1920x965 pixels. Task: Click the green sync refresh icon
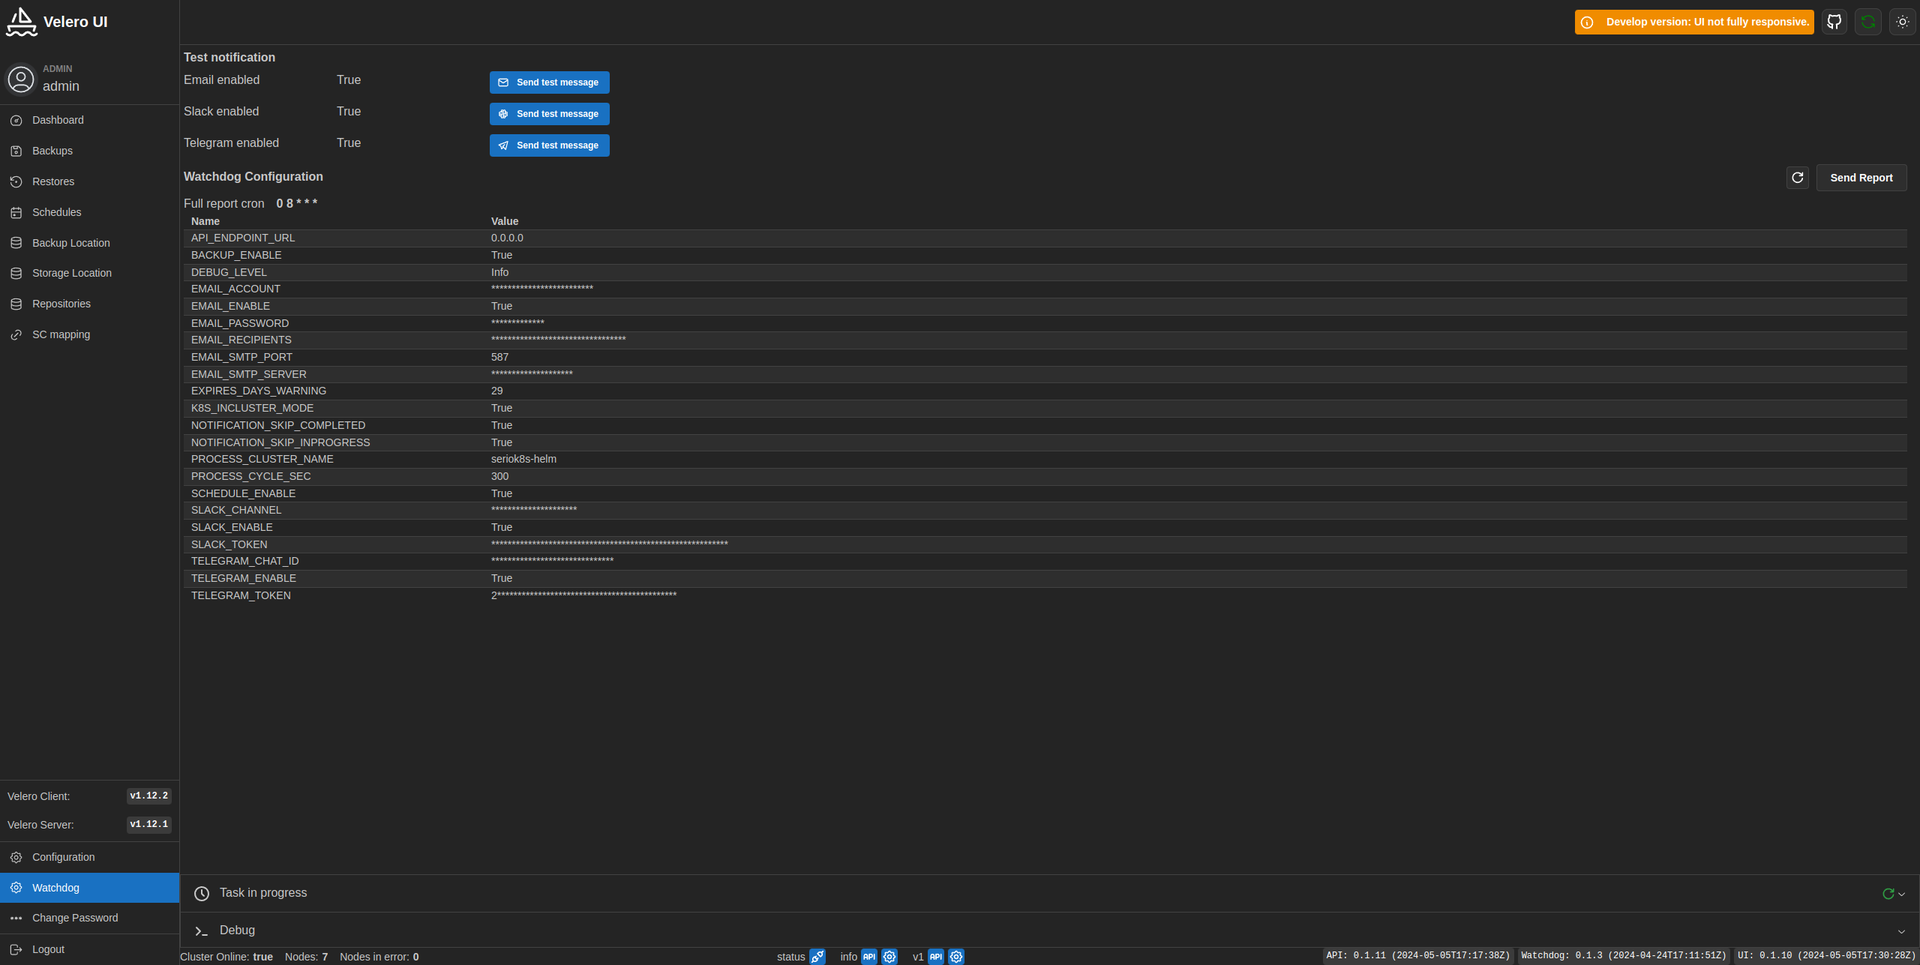1868,22
